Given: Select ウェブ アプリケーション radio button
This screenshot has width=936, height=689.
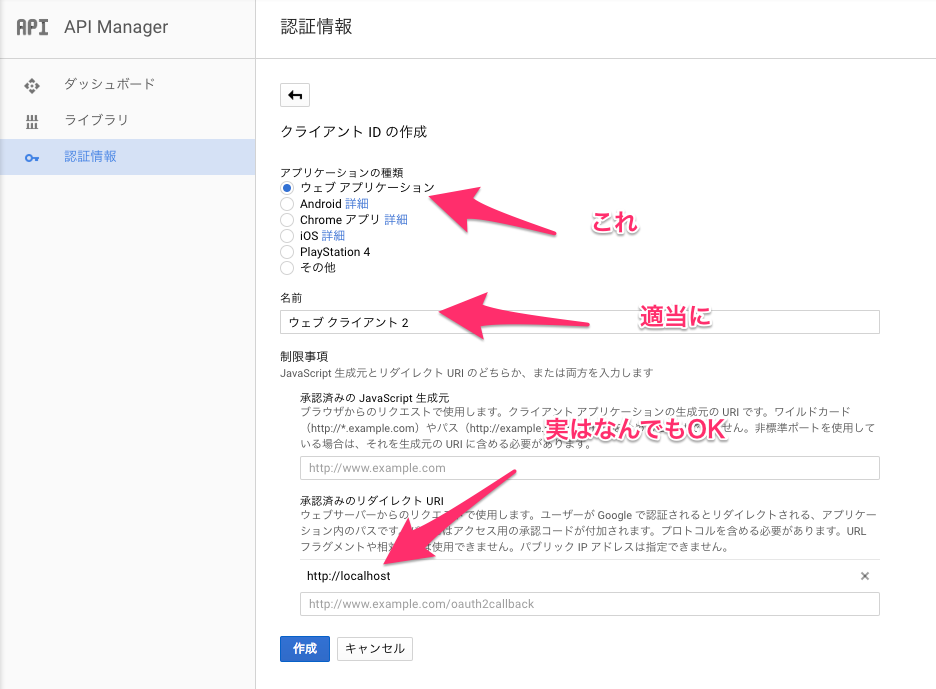Looking at the screenshot, I should point(287,187).
